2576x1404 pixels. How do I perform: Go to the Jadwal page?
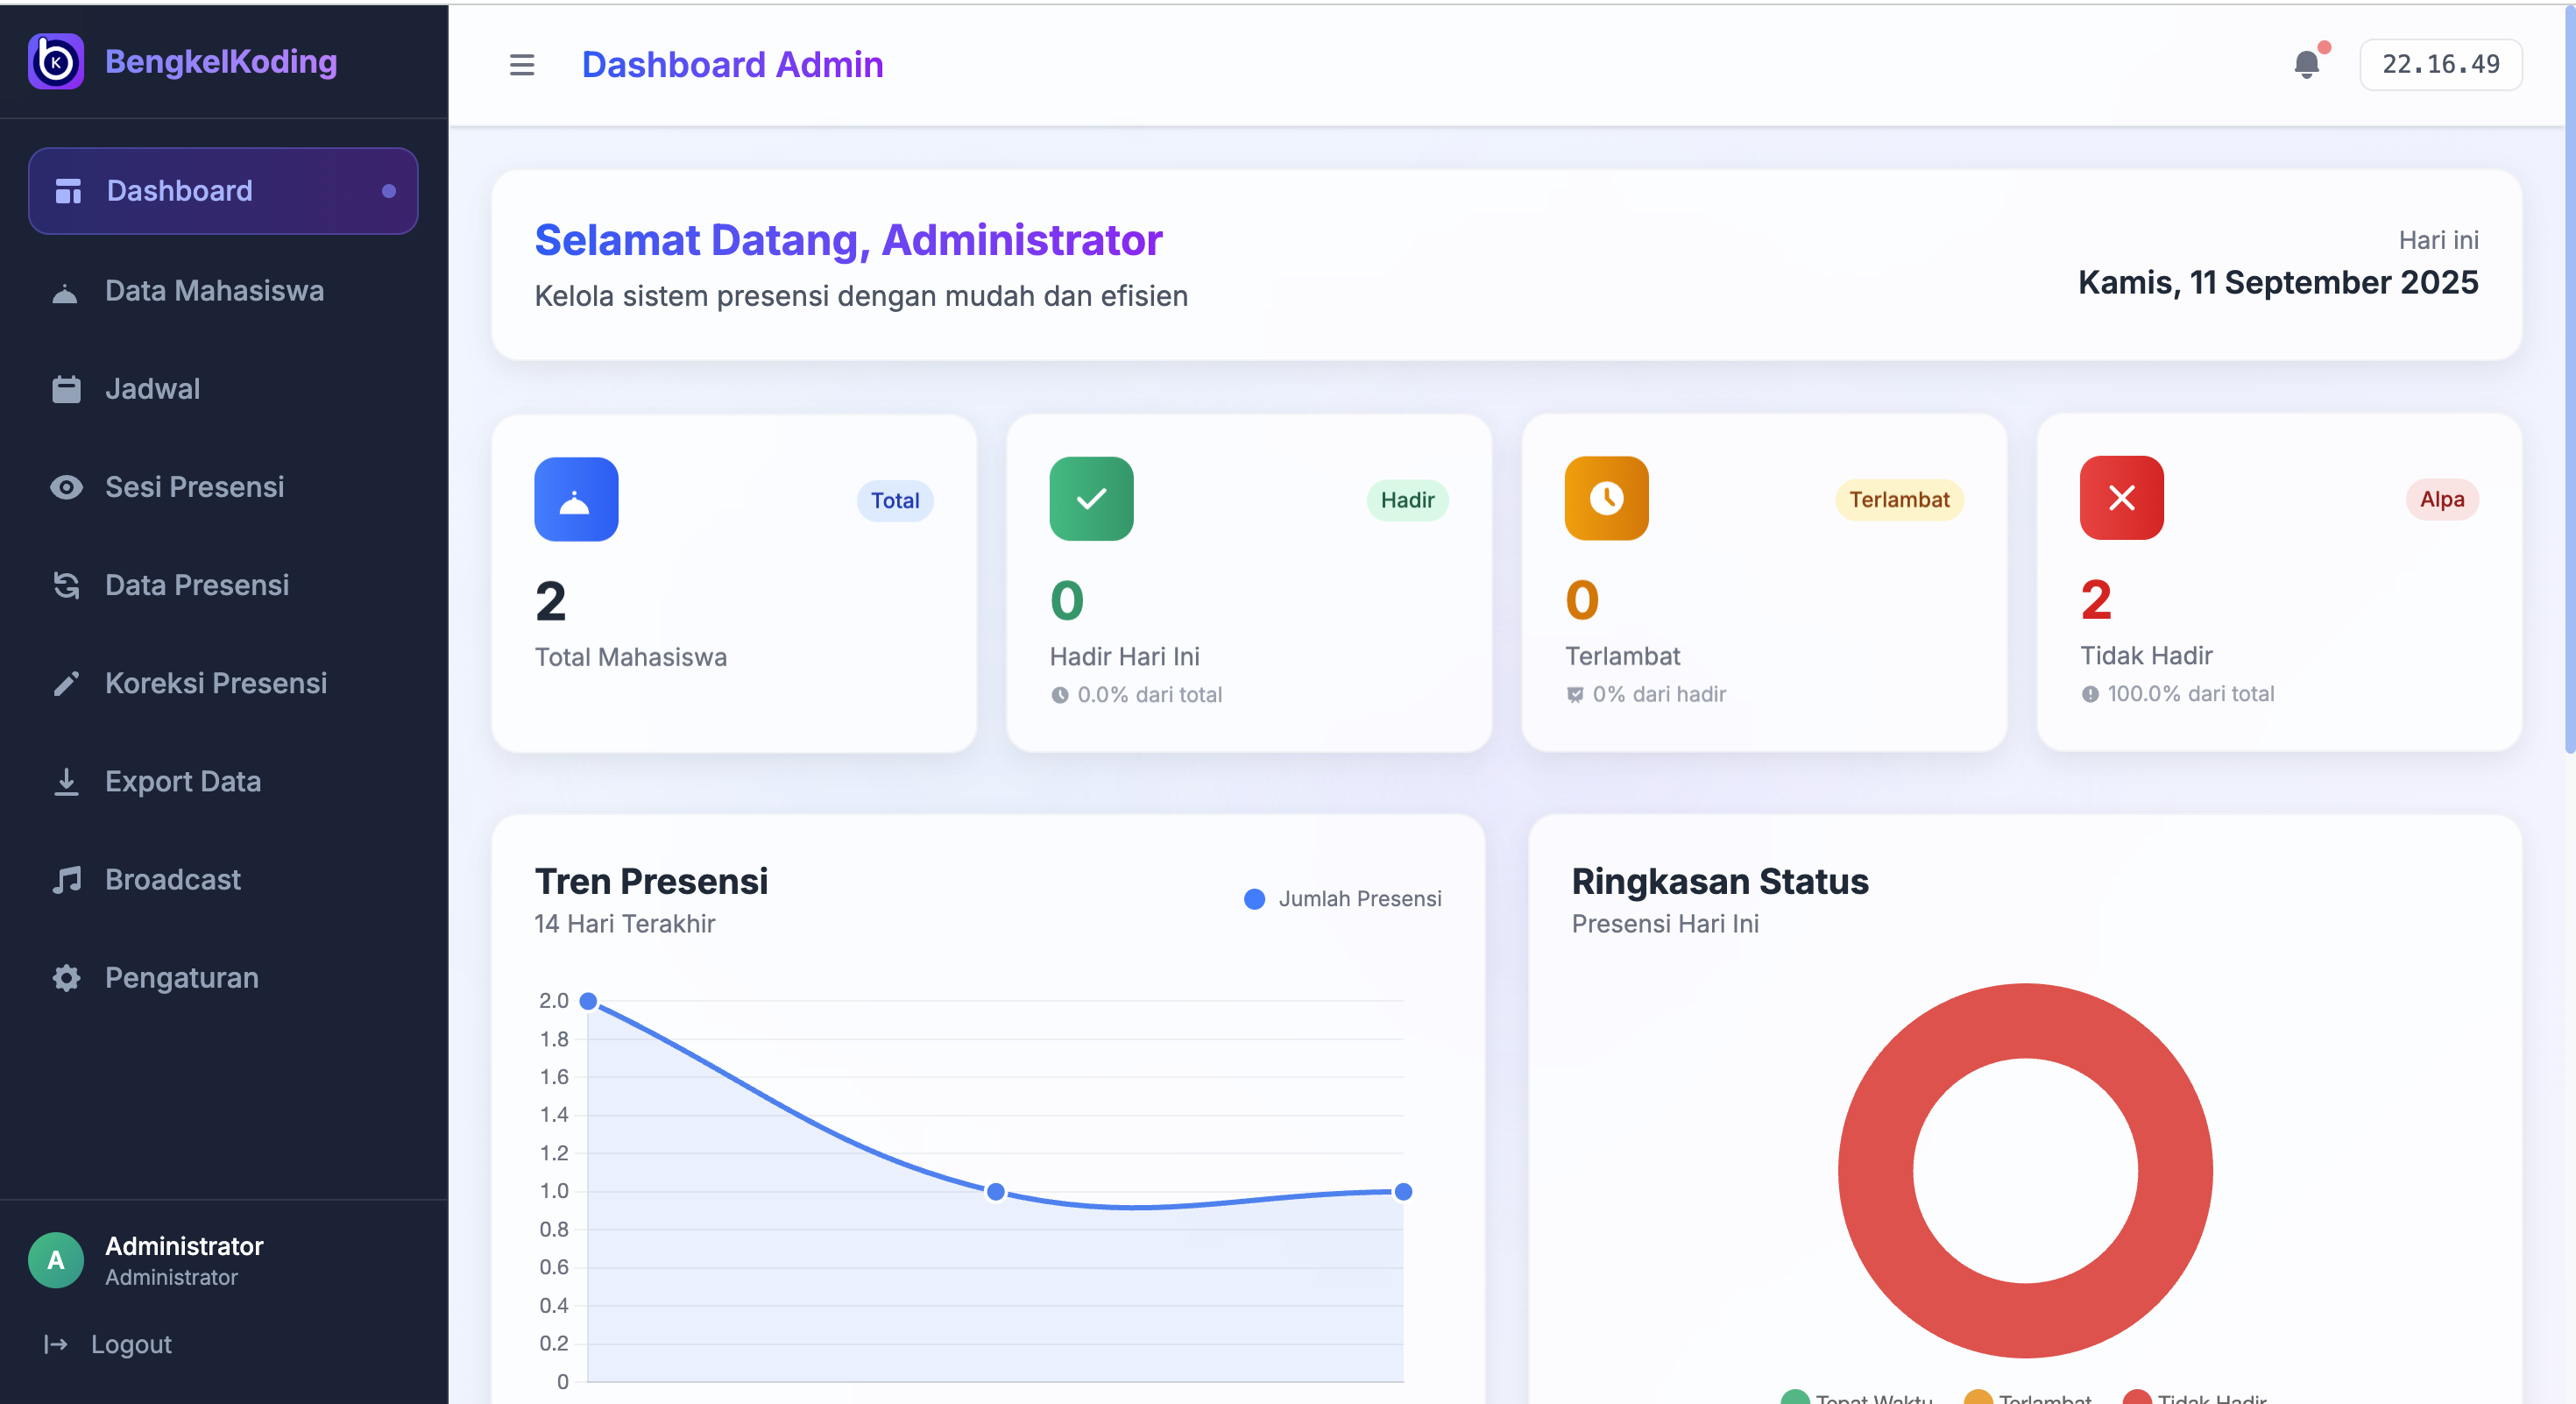[152, 388]
